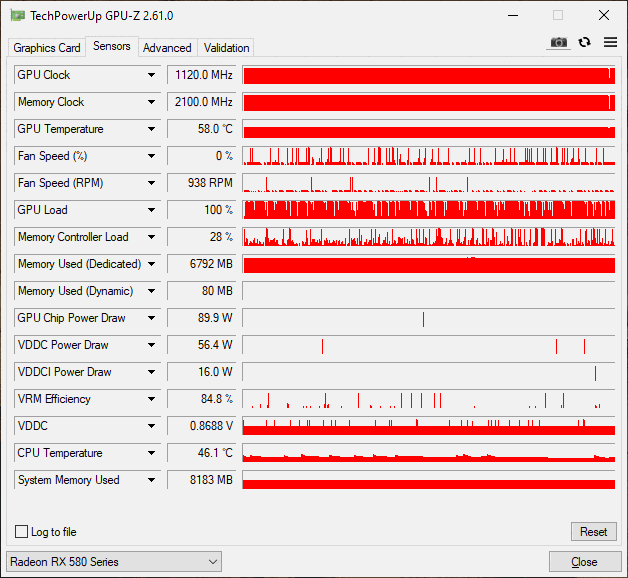
Task: Open the Memory Used (Dynamic) dropdown
Action: pyautogui.click(x=151, y=291)
